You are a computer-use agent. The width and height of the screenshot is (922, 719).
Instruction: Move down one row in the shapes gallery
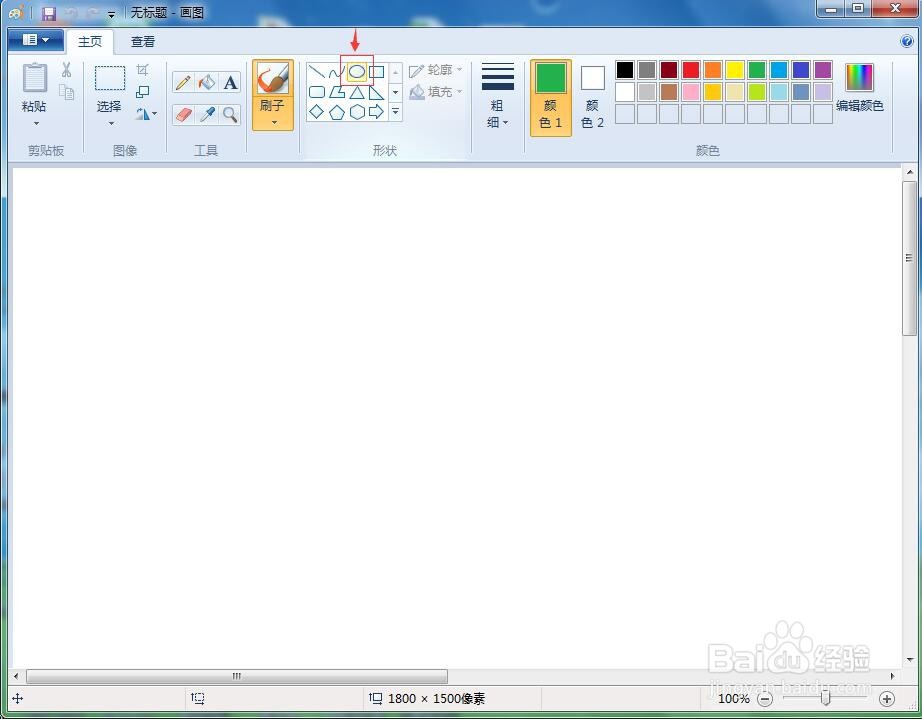pyautogui.click(x=395, y=92)
